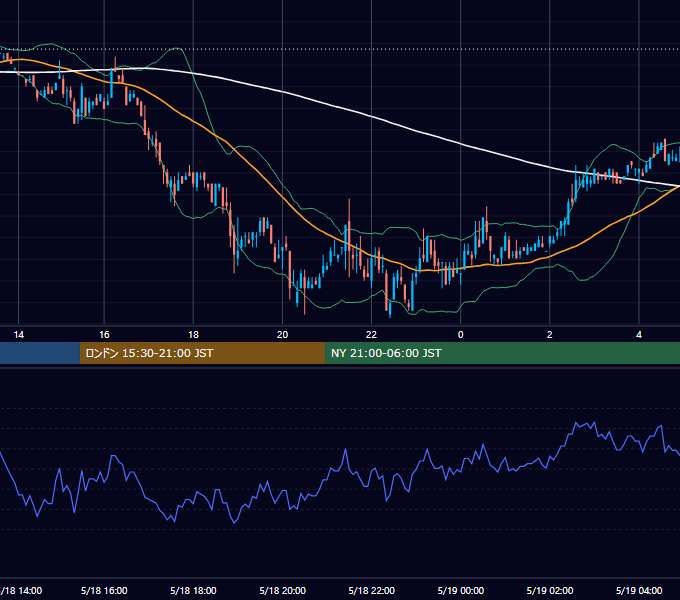The height and width of the screenshot is (600, 680).
Task: Click the 5/18 22:00 date label
Action: tap(372, 590)
